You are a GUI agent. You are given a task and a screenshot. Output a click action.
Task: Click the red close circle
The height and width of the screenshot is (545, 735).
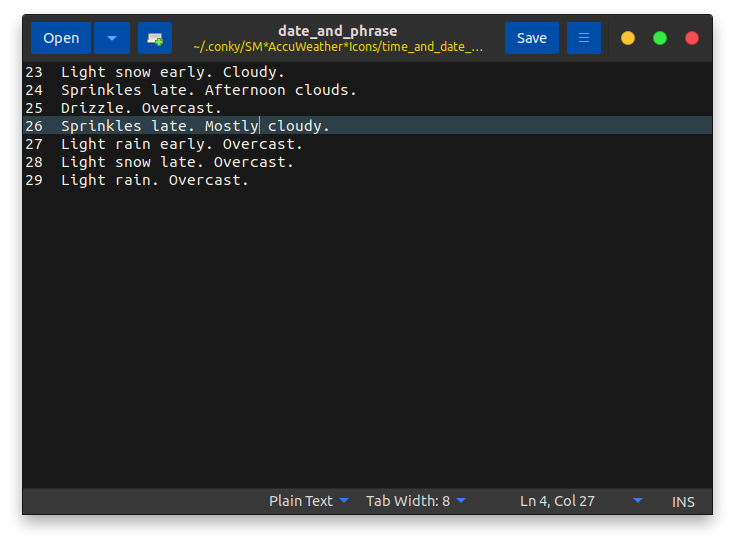coord(692,38)
